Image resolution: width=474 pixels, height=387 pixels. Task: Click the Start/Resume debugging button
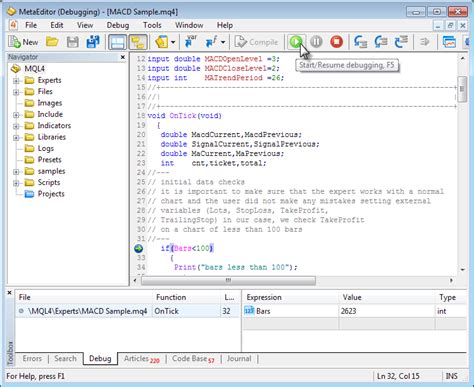296,42
